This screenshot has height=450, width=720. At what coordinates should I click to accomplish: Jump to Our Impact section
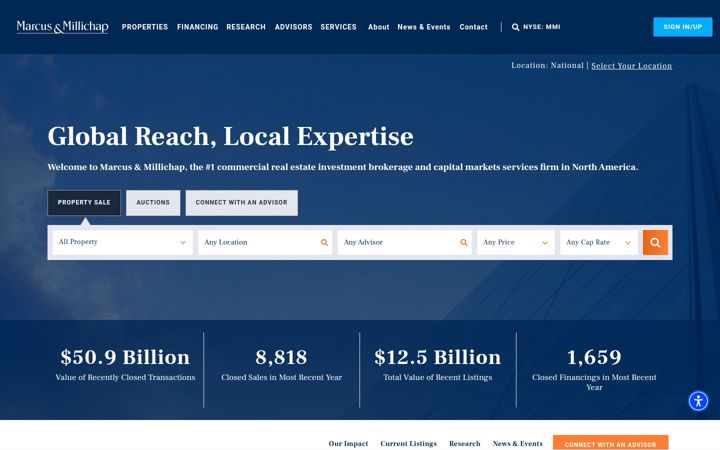(348, 444)
